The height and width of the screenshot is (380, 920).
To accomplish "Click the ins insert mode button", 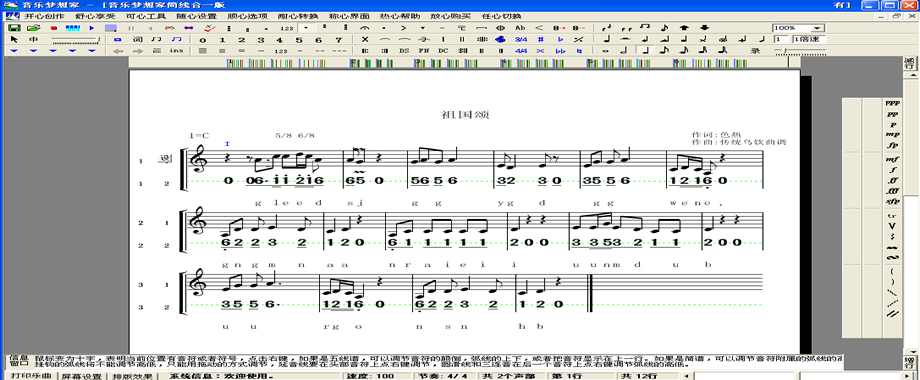I will (x=177, y=51).
